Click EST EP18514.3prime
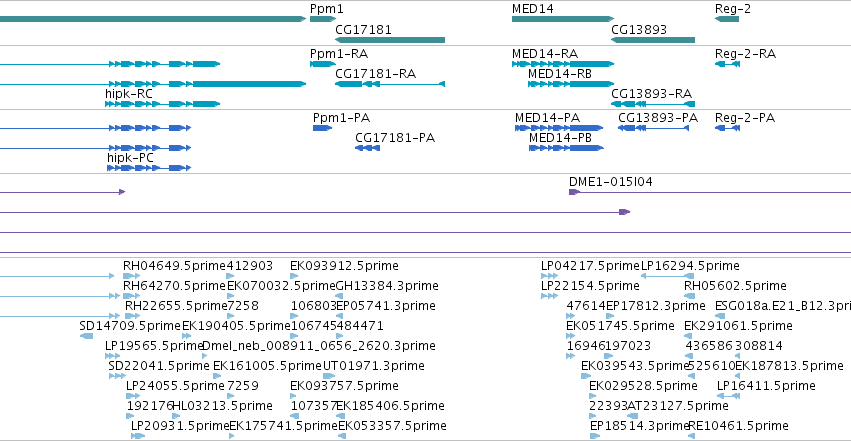The width and height of the screenshot is (851, 441). pos(639,426)
